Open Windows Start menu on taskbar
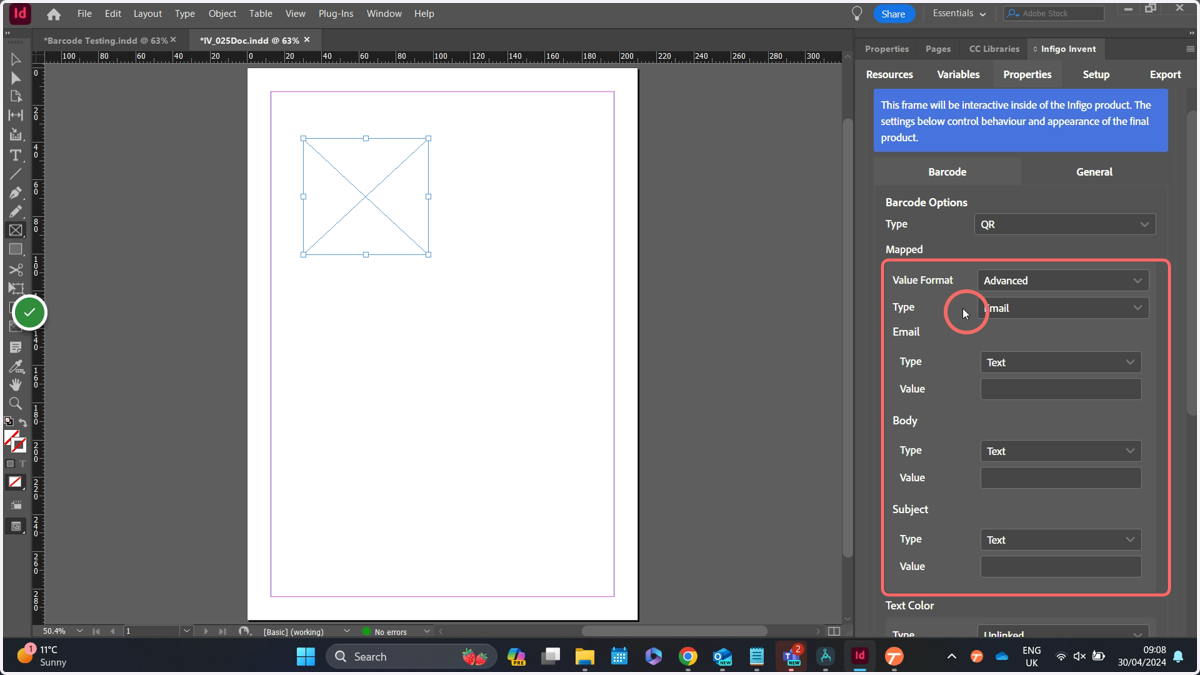 point(306,657)
